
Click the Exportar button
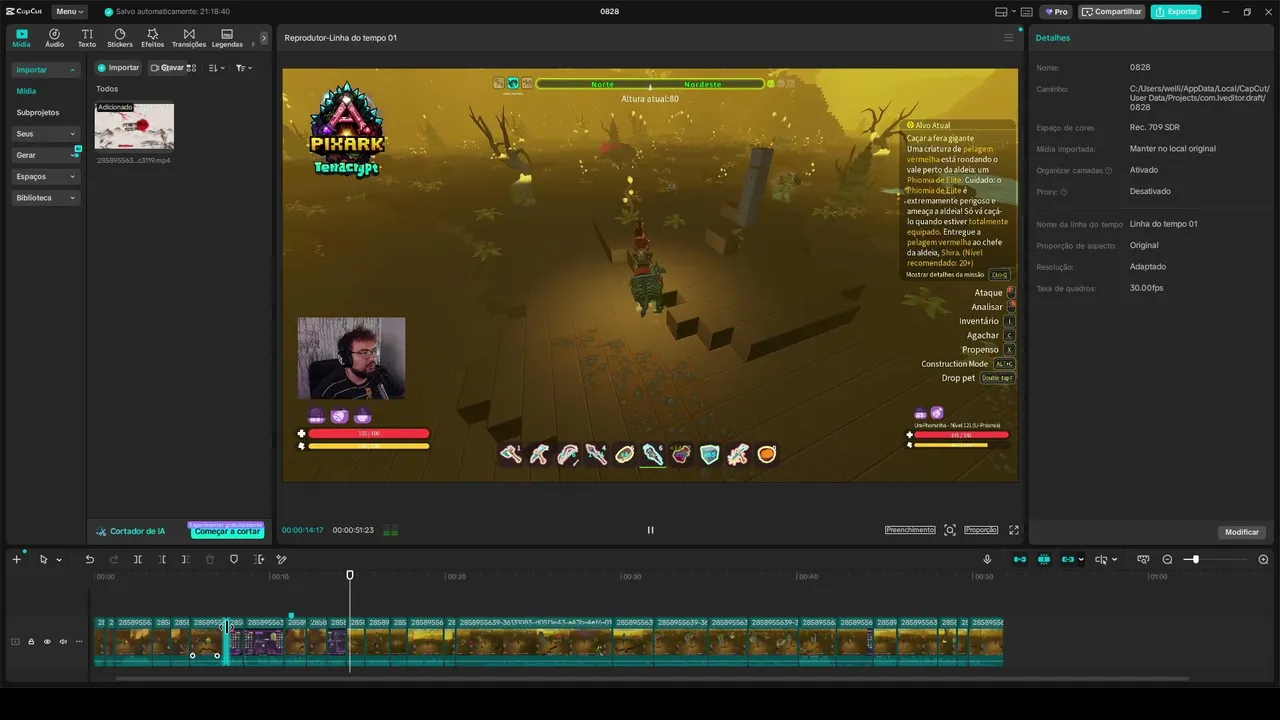coord(1176,12)
